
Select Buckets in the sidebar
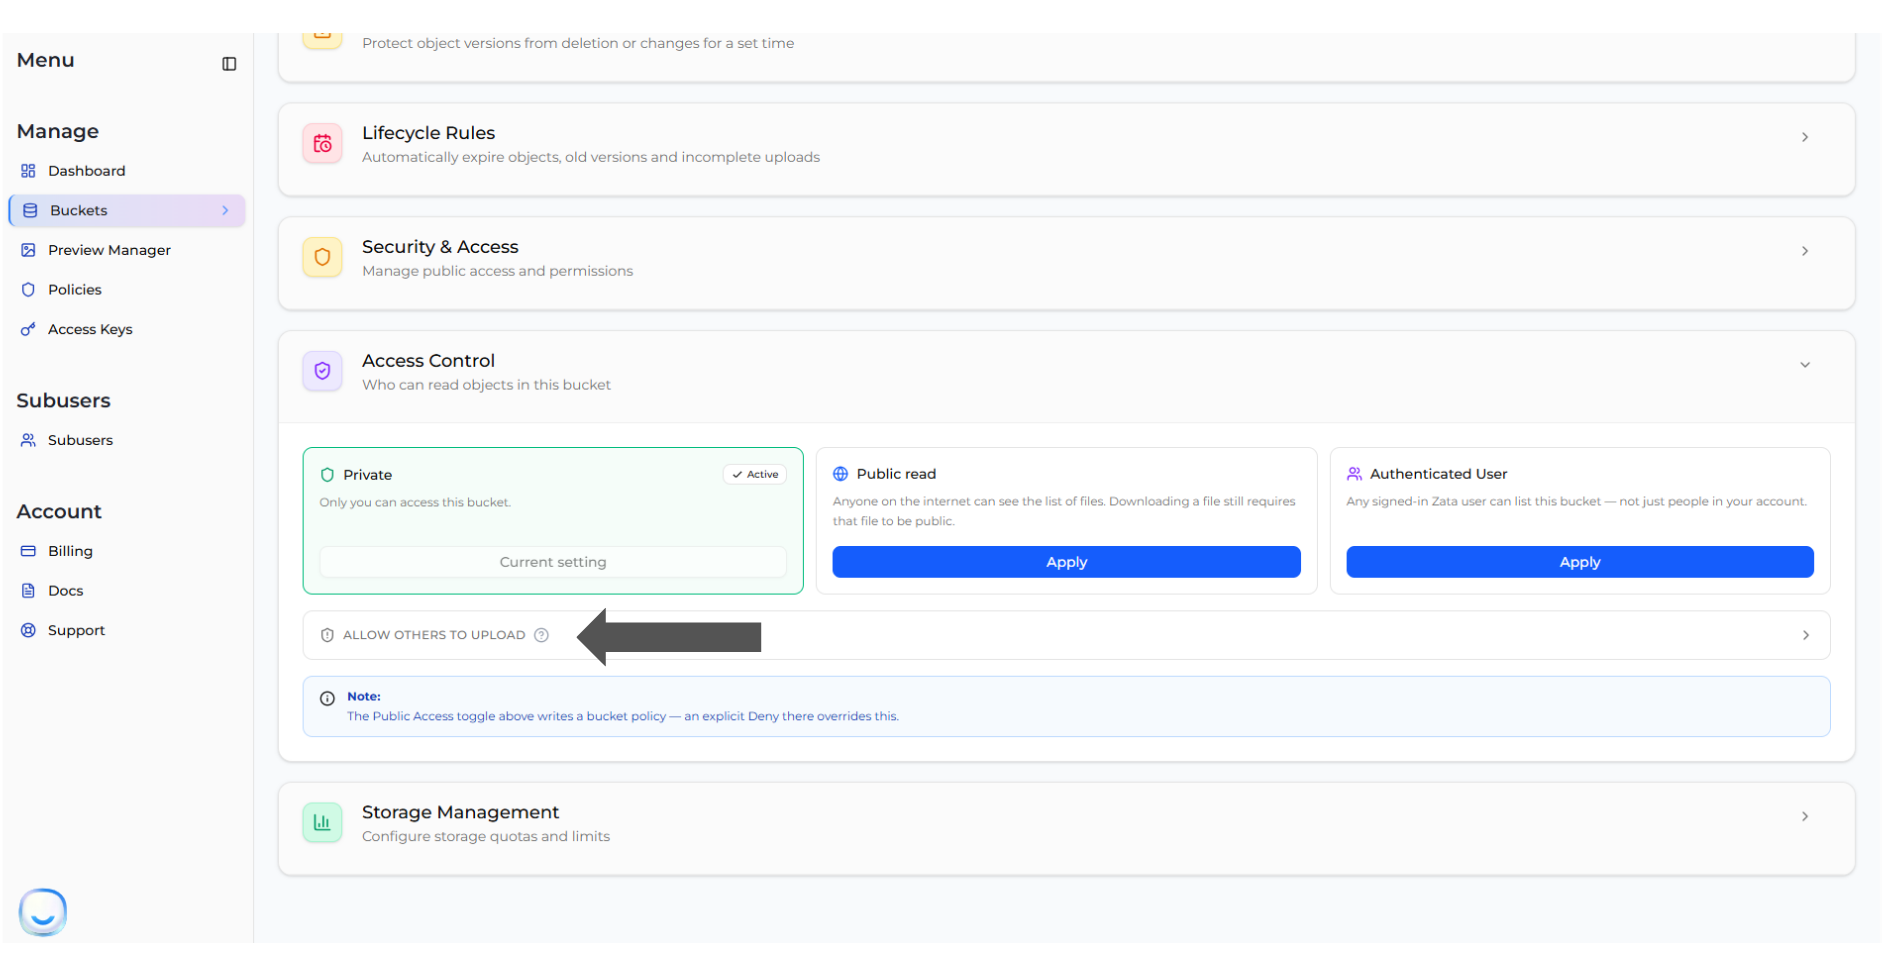point(126,211)
